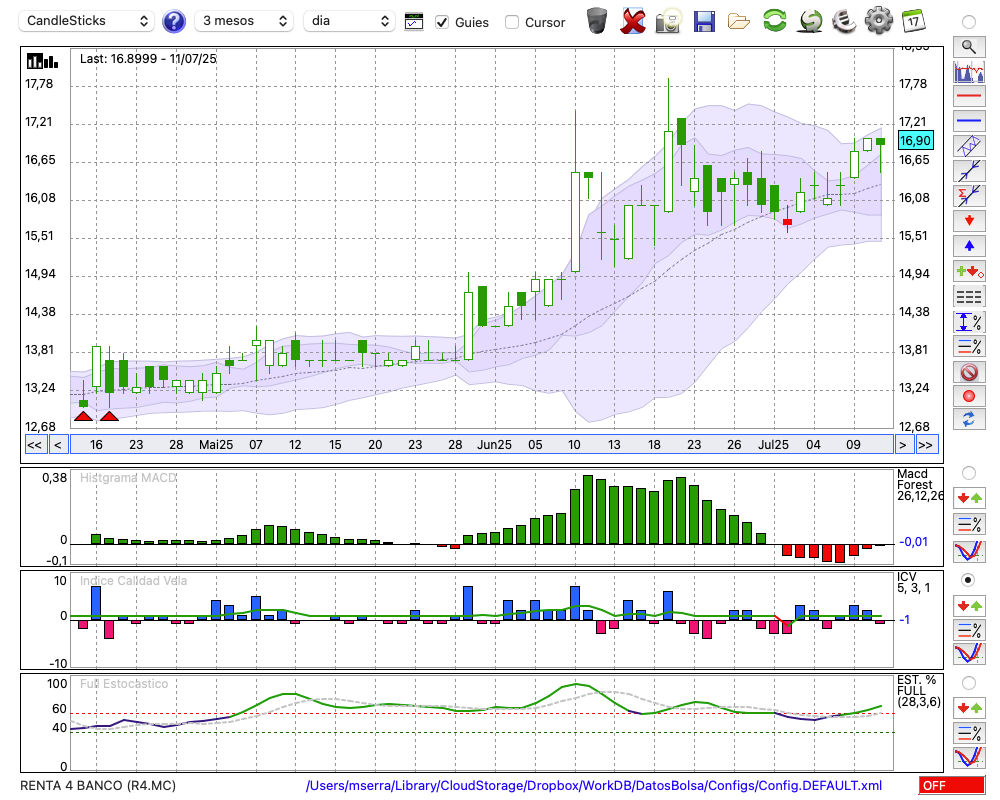Click the bar chart icon inside price chart

42,61
